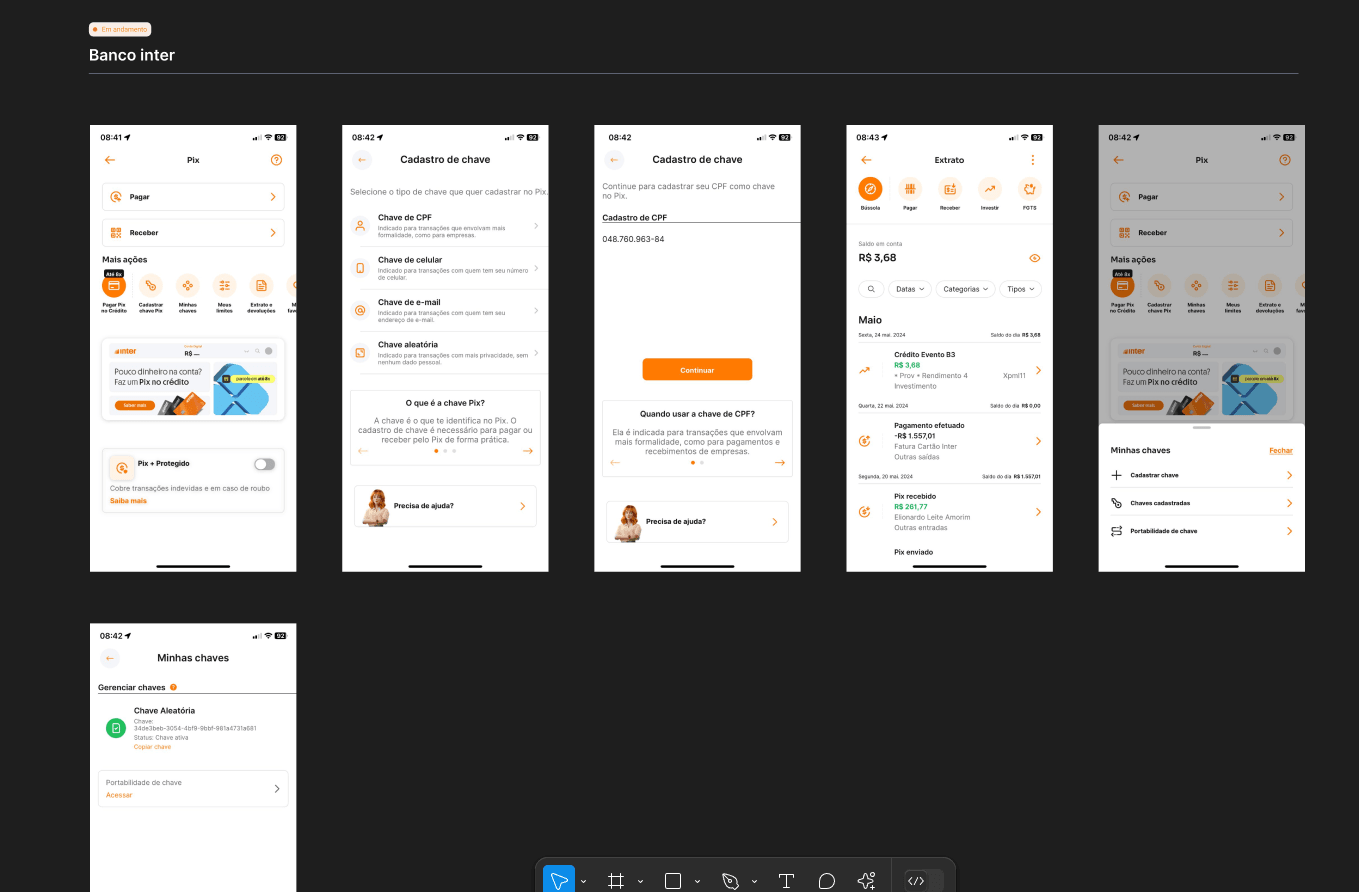
Task: Toggle the Saldo em conta eye icon
Action: [x=1035, y=258]
